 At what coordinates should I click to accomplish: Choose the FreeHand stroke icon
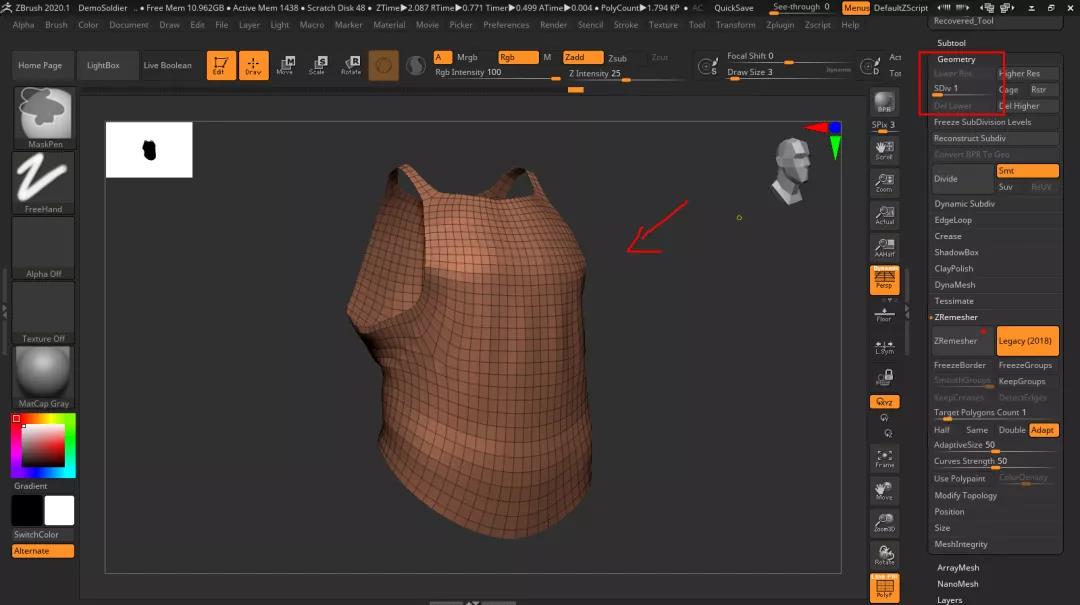(x=43, y=180)
